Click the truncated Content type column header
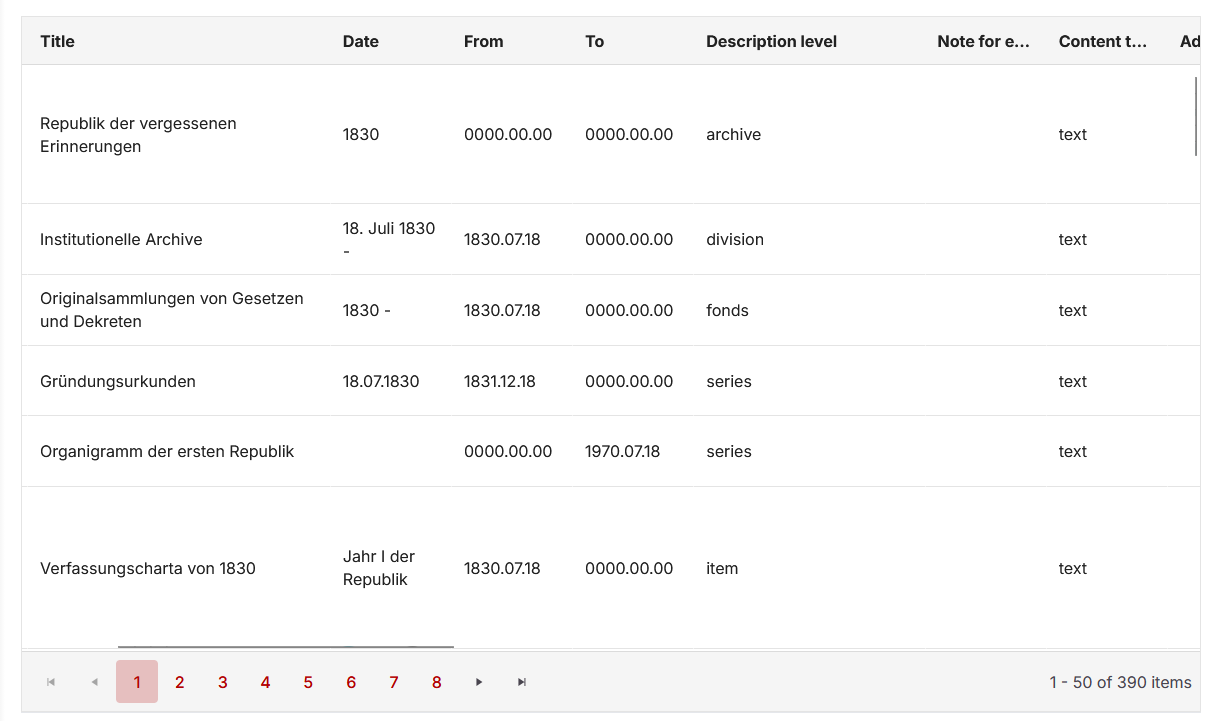The image size is (1210, 721). pyautogui.click(x=1103, y=41)
